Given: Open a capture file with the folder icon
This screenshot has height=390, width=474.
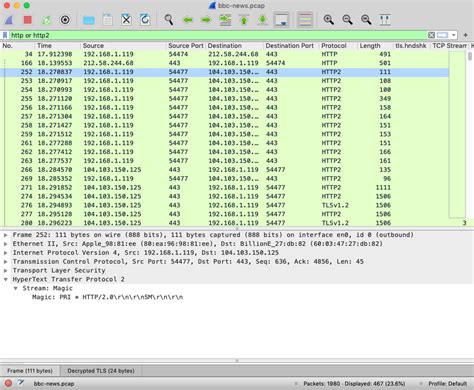Looking at the screenshot, I should click(x=89, y=20).
